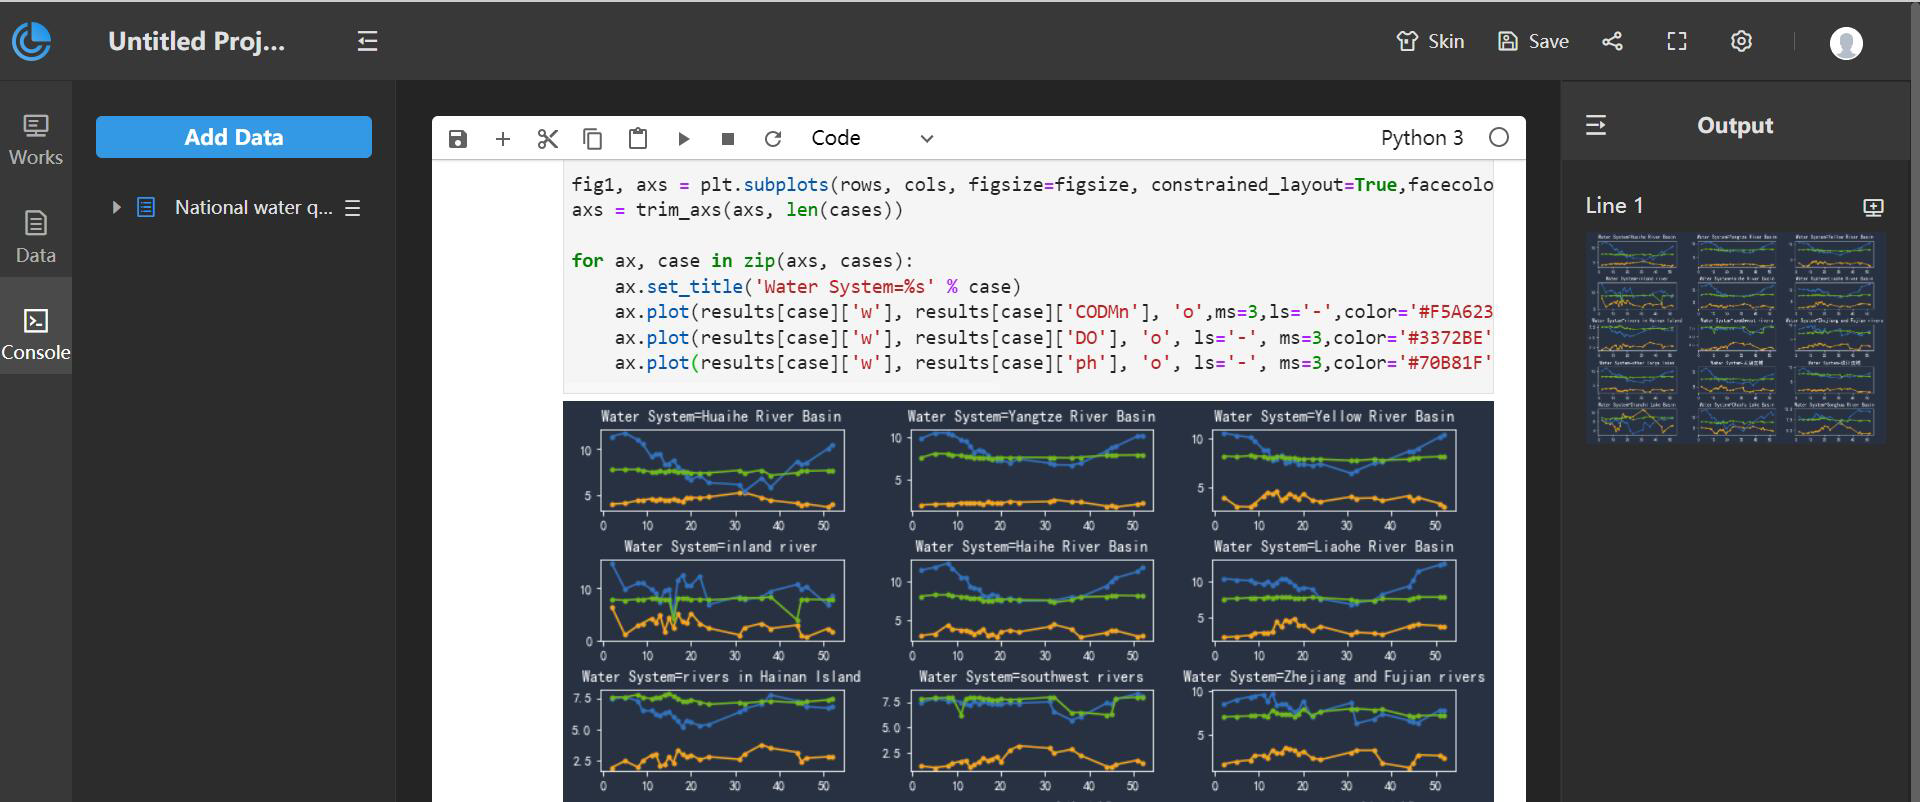The image size is (1920, 802).
Task: Paste cell from clipboard
Action: [x=637, y=139]
